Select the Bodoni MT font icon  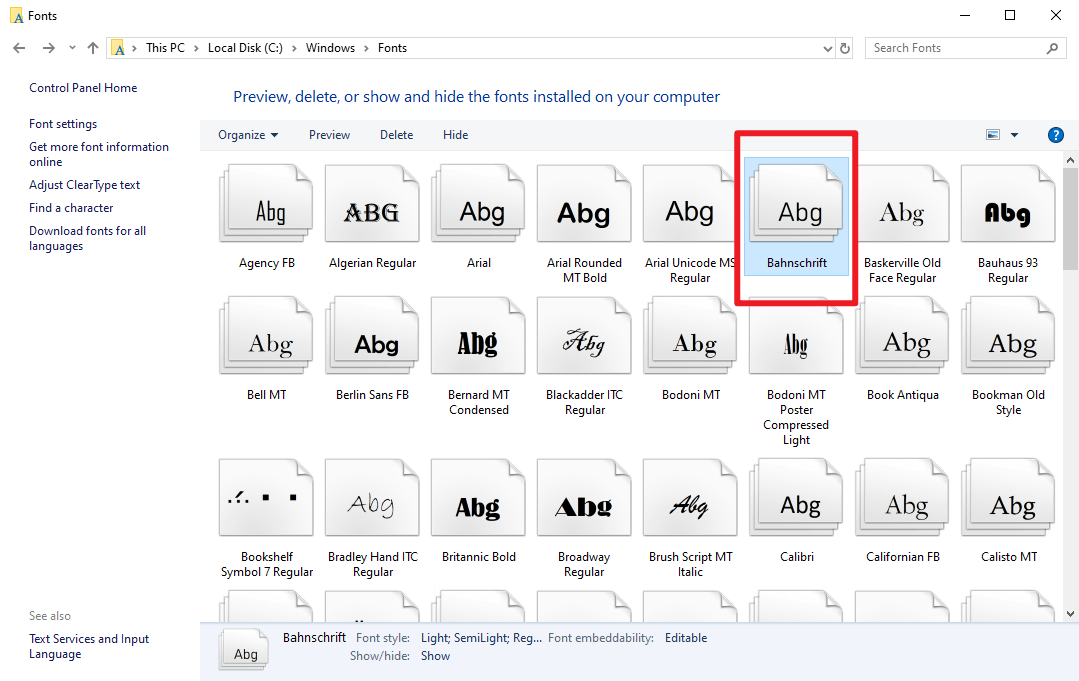690,336
